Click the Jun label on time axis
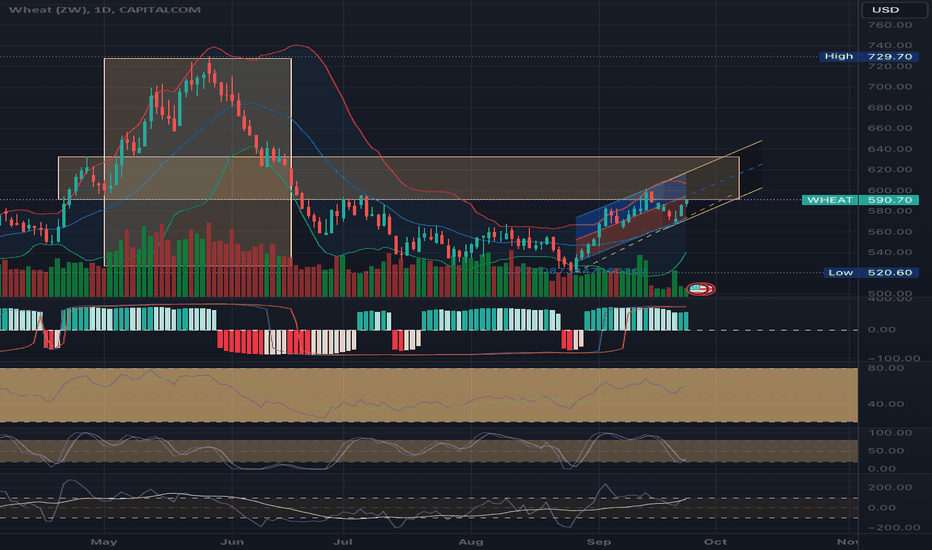Viewport: 932px width, 550px height. [232, 542]
